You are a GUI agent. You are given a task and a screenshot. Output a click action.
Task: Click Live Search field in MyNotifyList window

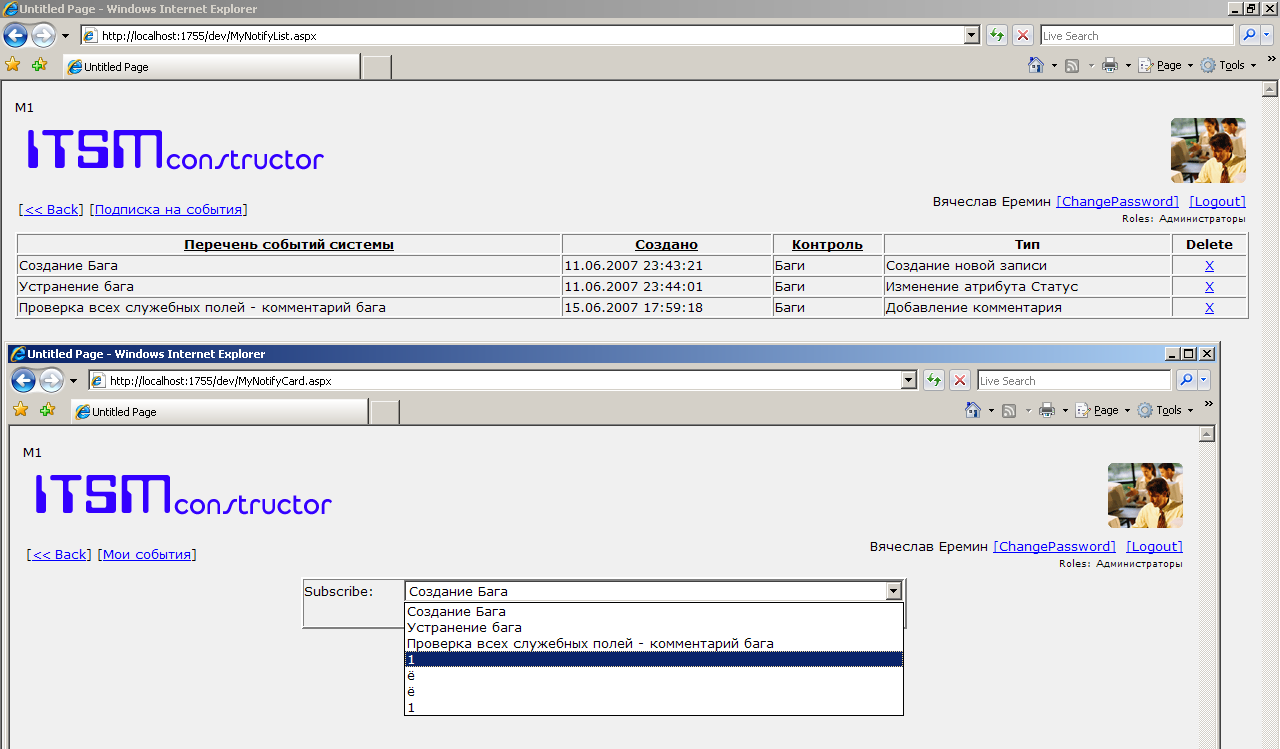pyautogui.click(x=1137, y=36)
